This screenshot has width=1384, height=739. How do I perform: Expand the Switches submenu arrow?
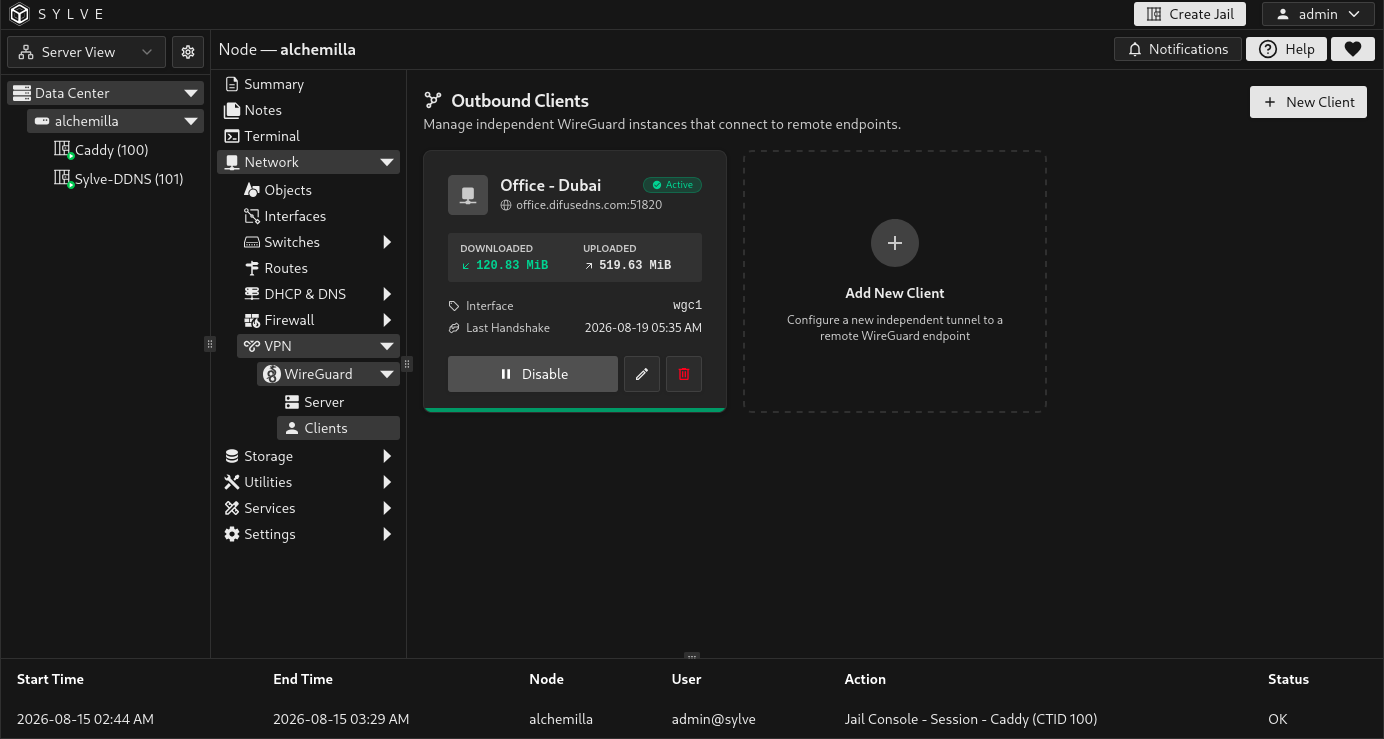[x=387, y=242]
